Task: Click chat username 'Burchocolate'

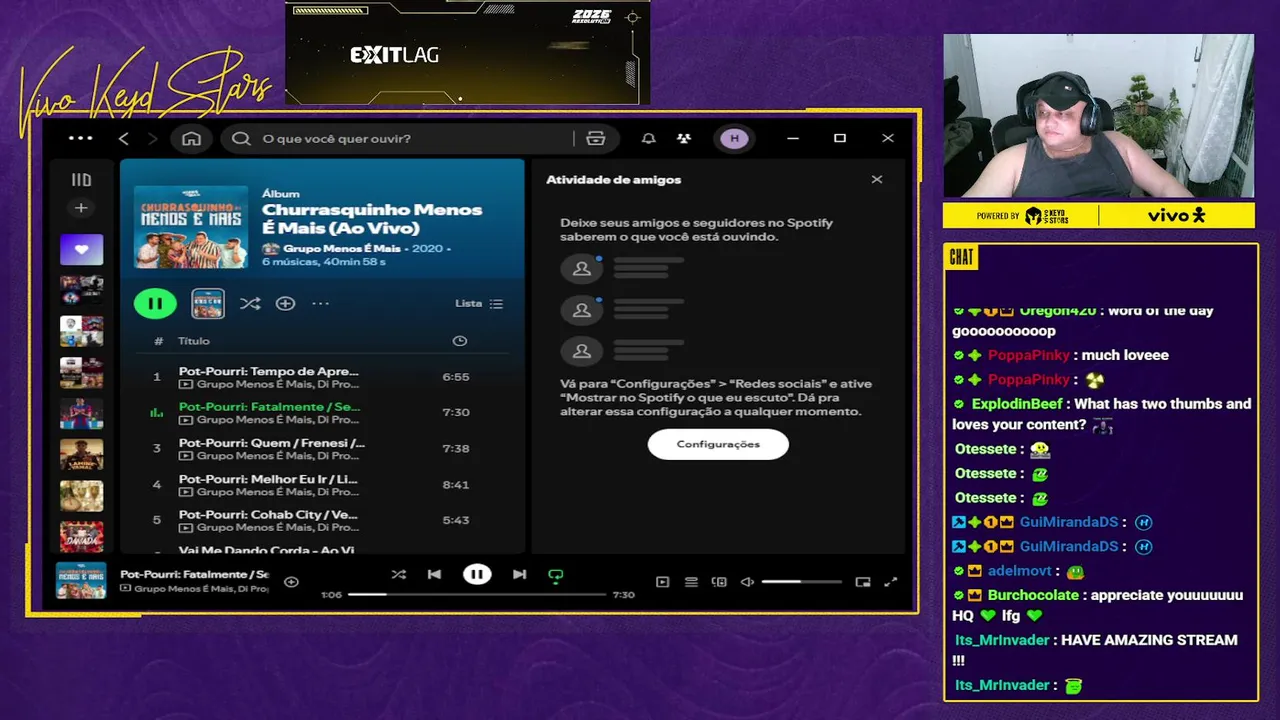Action: [x=1033, y=595]
